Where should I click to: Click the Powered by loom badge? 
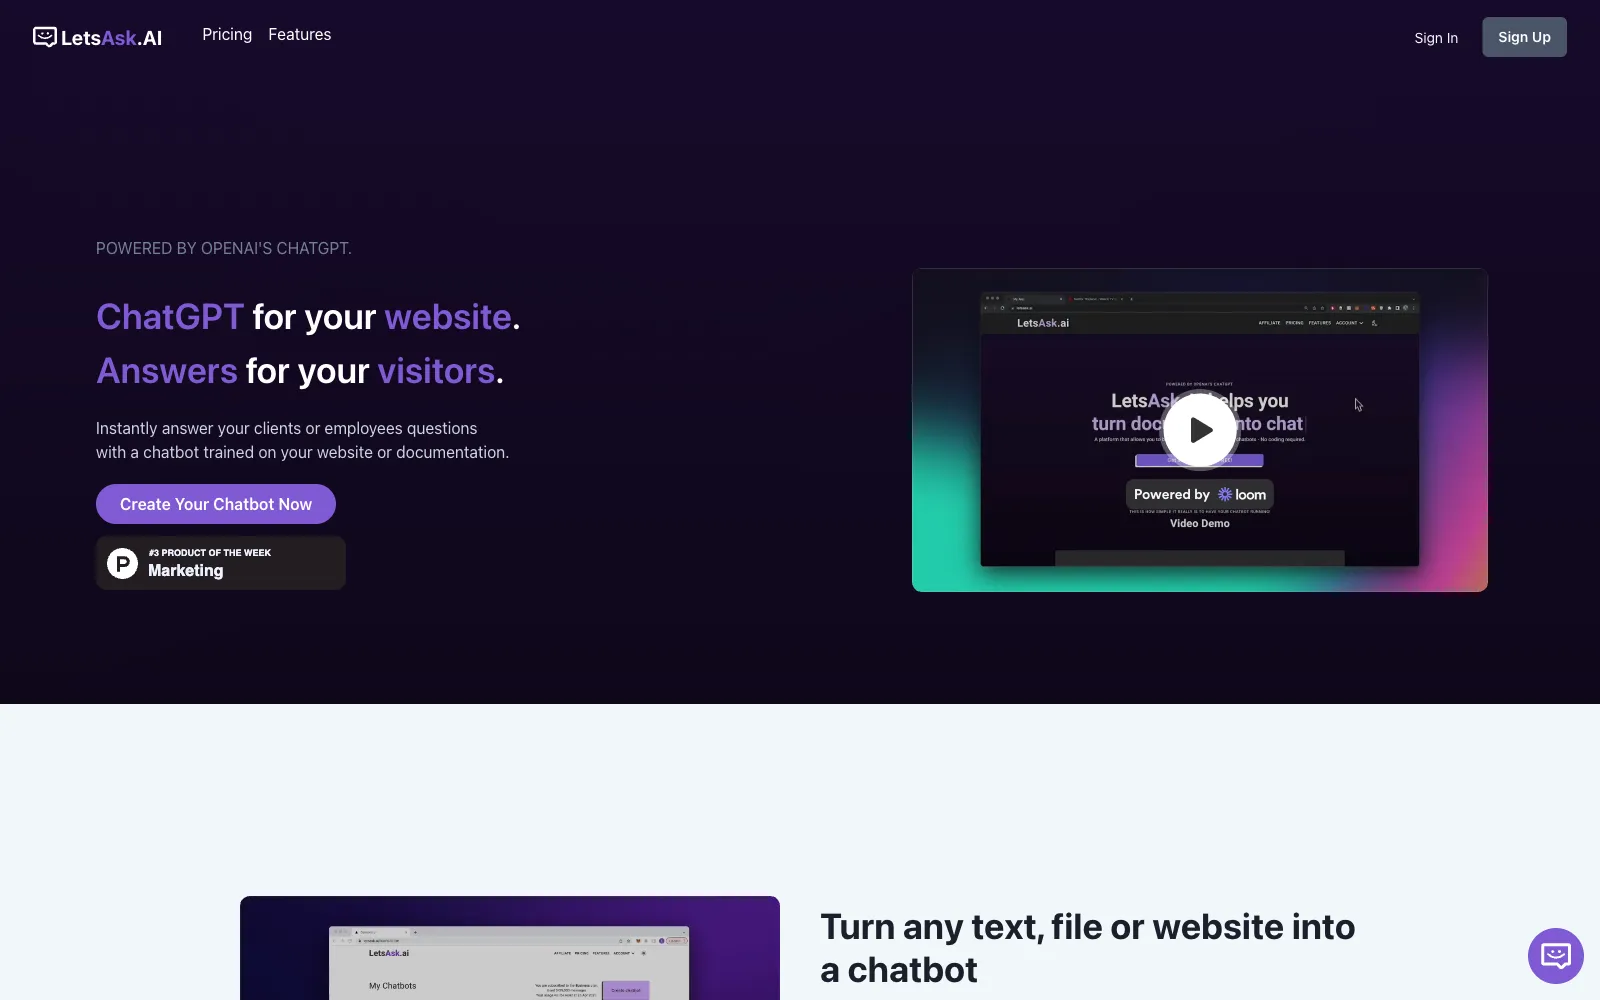pos(1200,494)
